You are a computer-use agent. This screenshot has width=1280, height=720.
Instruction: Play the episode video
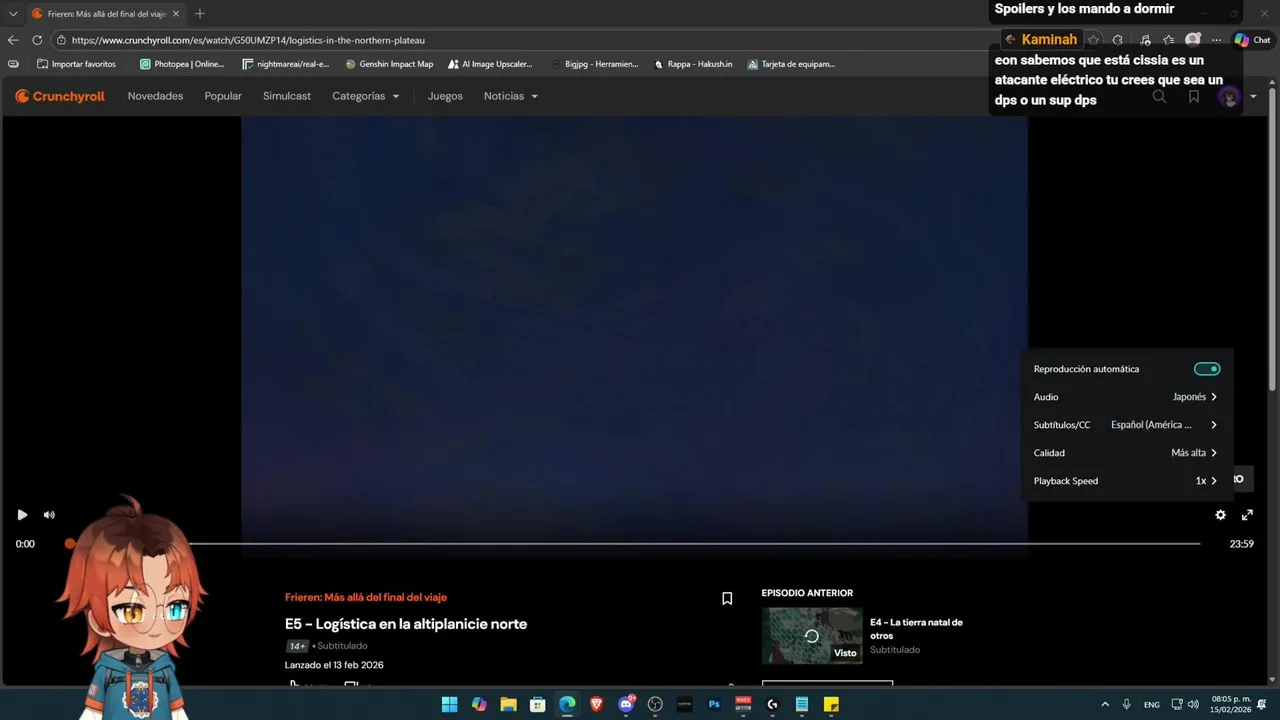point(22,515)
